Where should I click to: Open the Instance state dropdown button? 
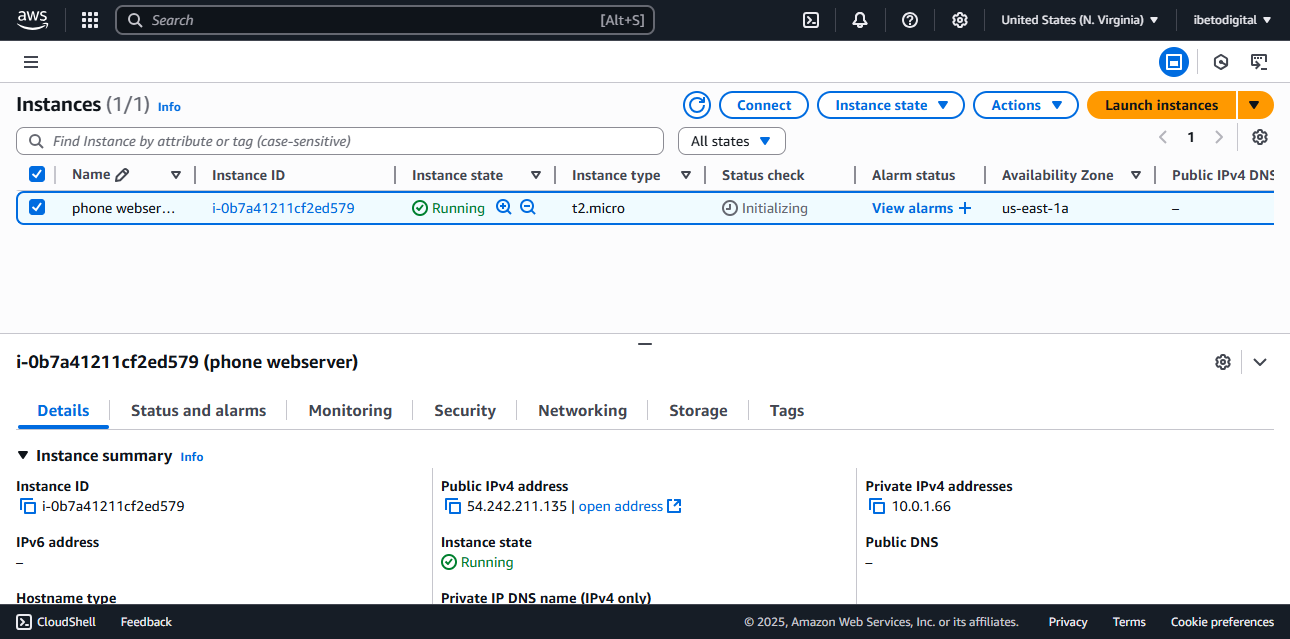pyautogui.click(x=891, y=105)
